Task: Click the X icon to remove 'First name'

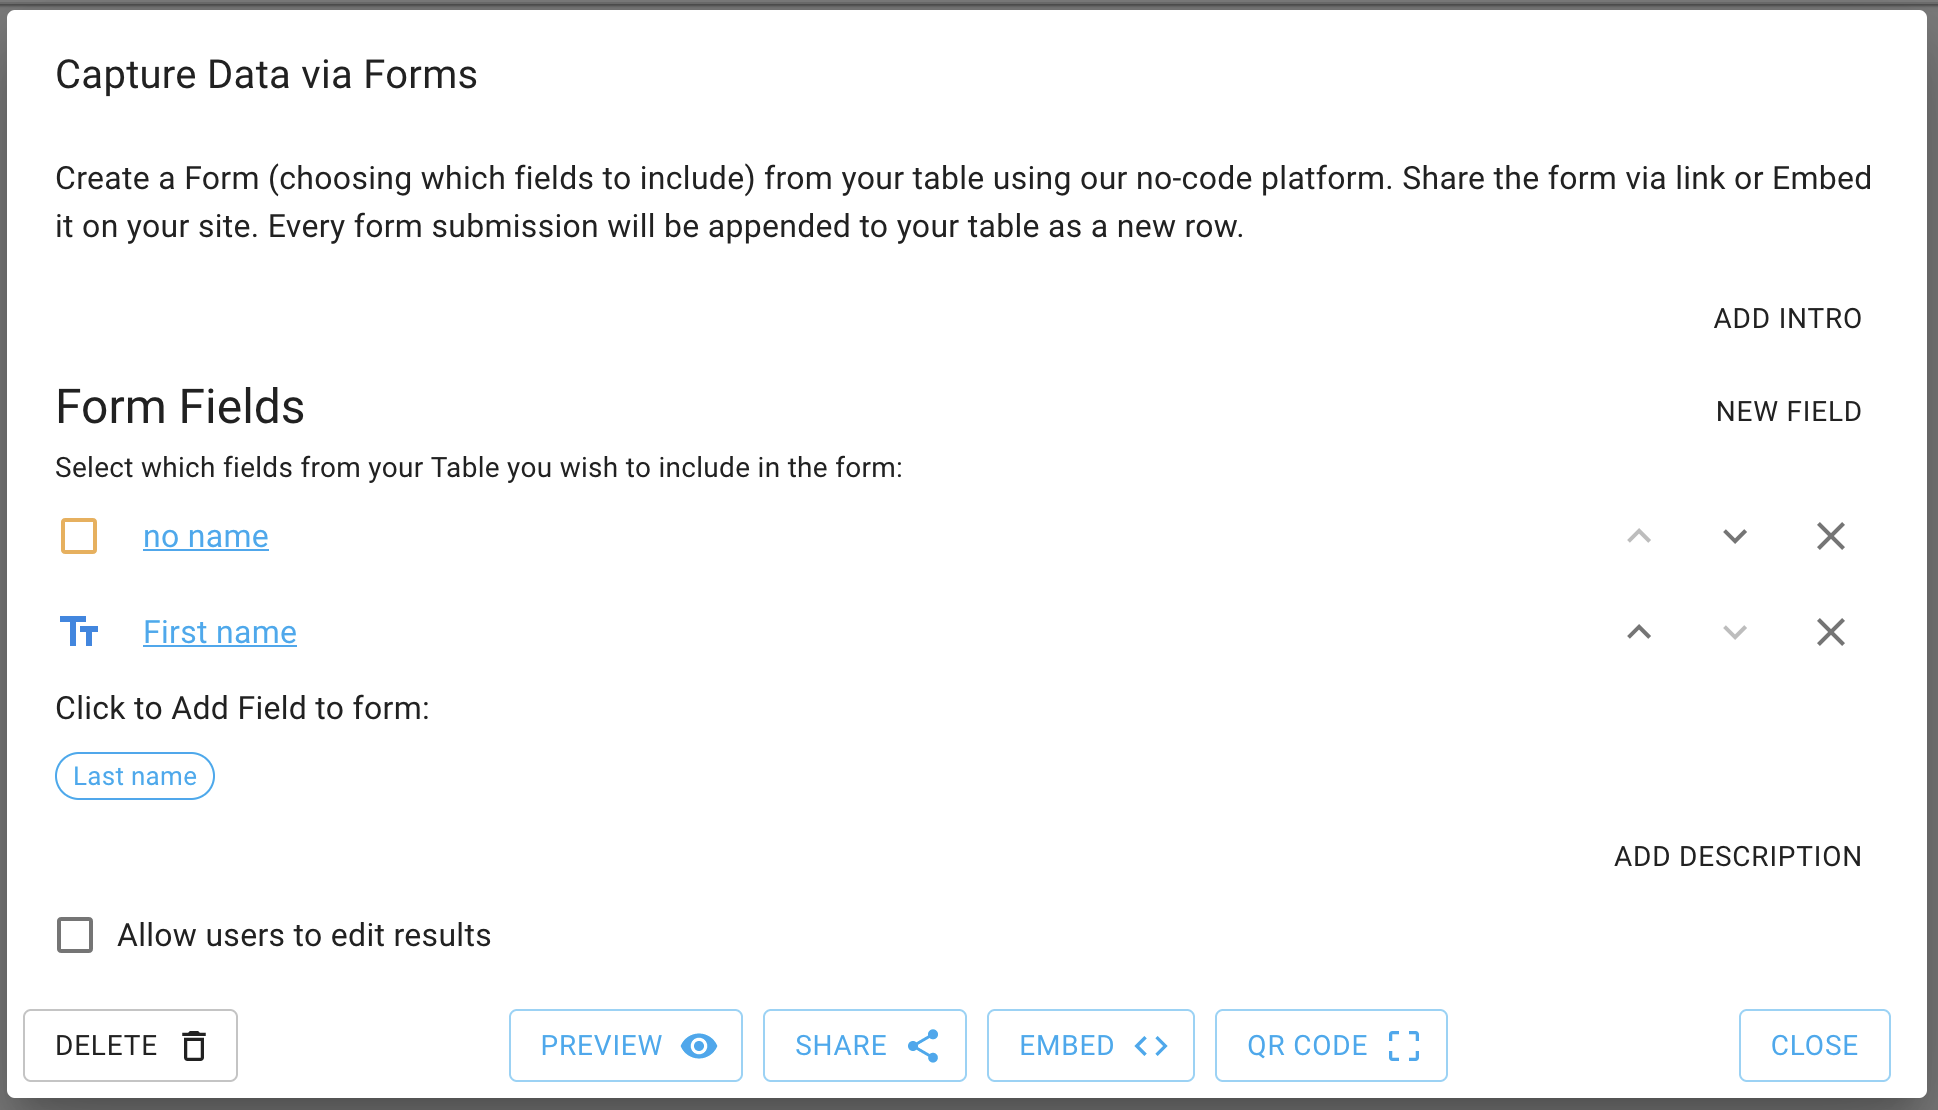Action: 1832,632
